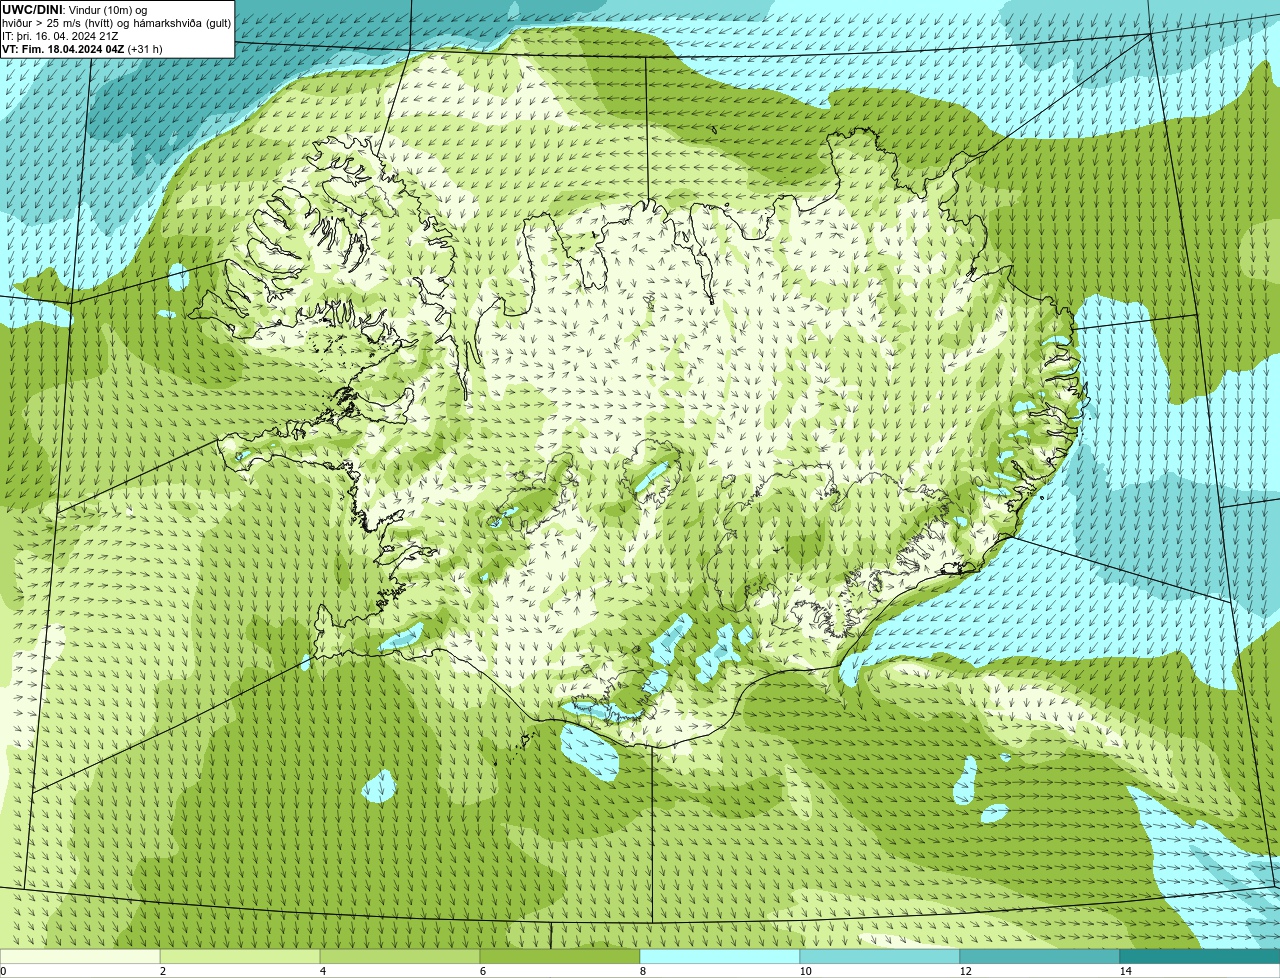Click the 12–14 m/s teal legend swatch
Screen dimensions: 1280x978
point(1040,956)
